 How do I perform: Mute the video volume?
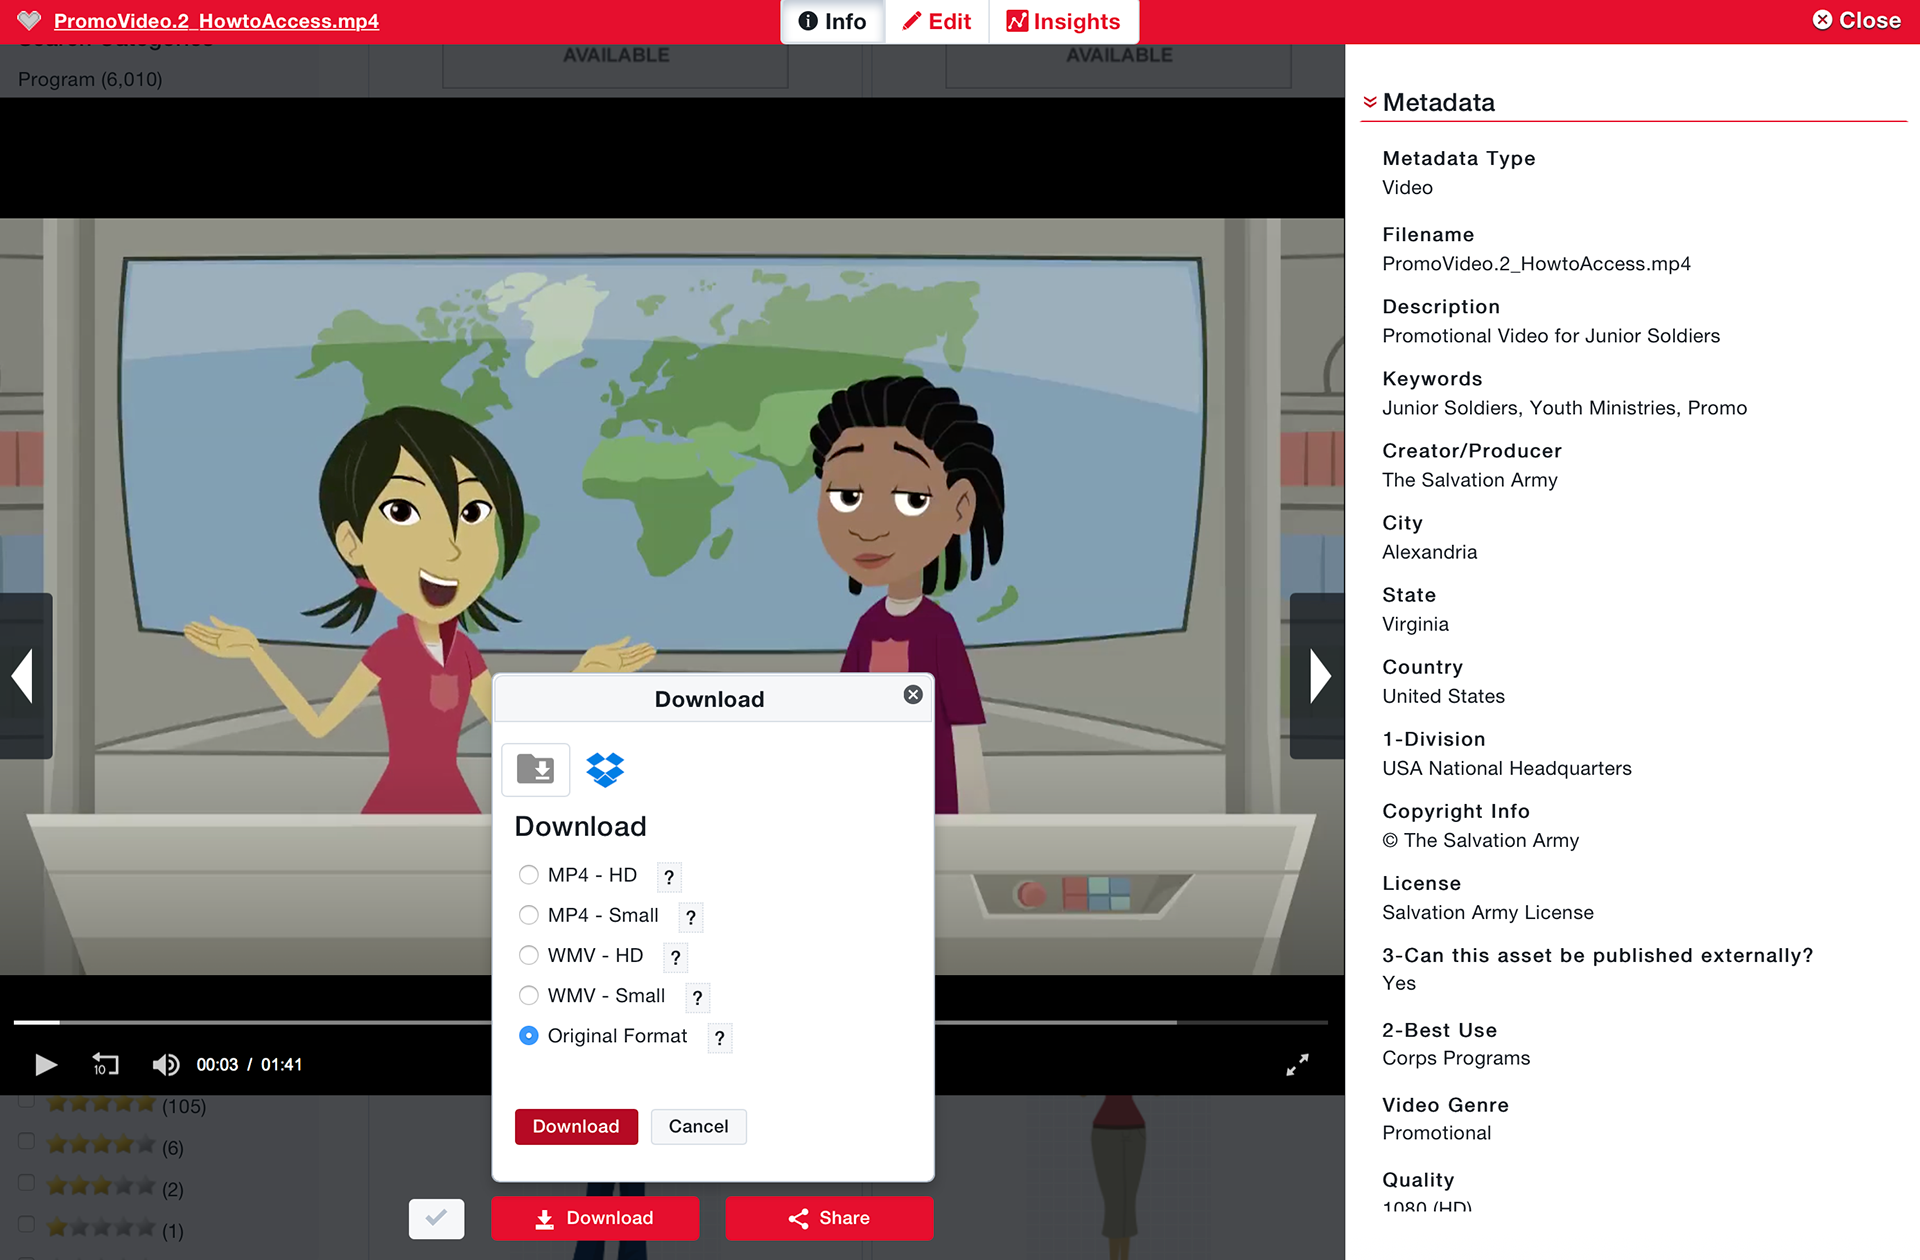coord(166,1065)
